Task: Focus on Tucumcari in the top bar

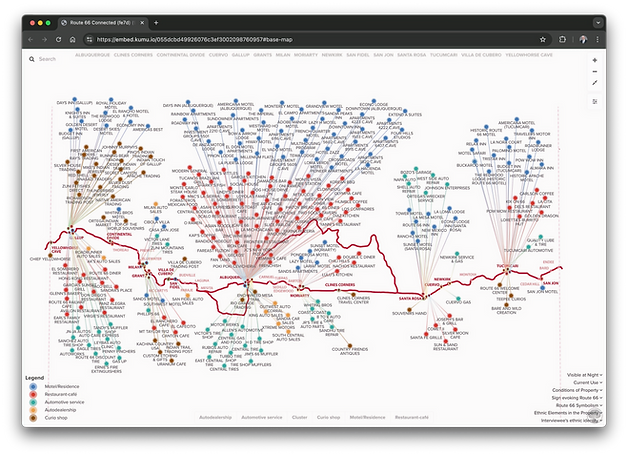Action: pyautogui.click(x=443, y=55)
